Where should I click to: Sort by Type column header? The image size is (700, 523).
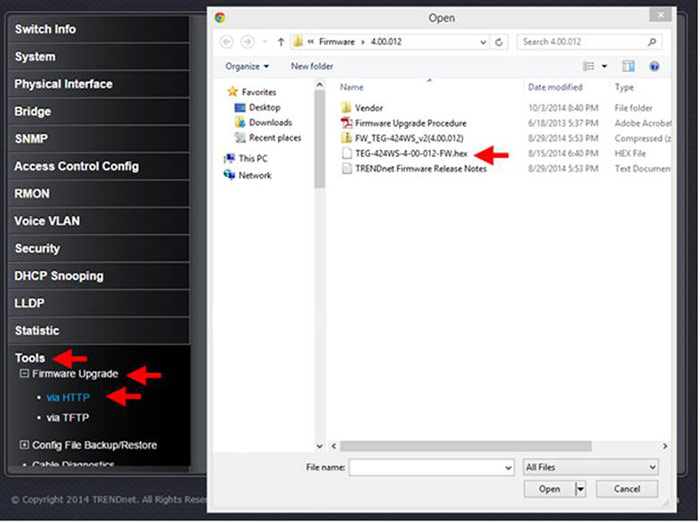(x=624, y=87)
